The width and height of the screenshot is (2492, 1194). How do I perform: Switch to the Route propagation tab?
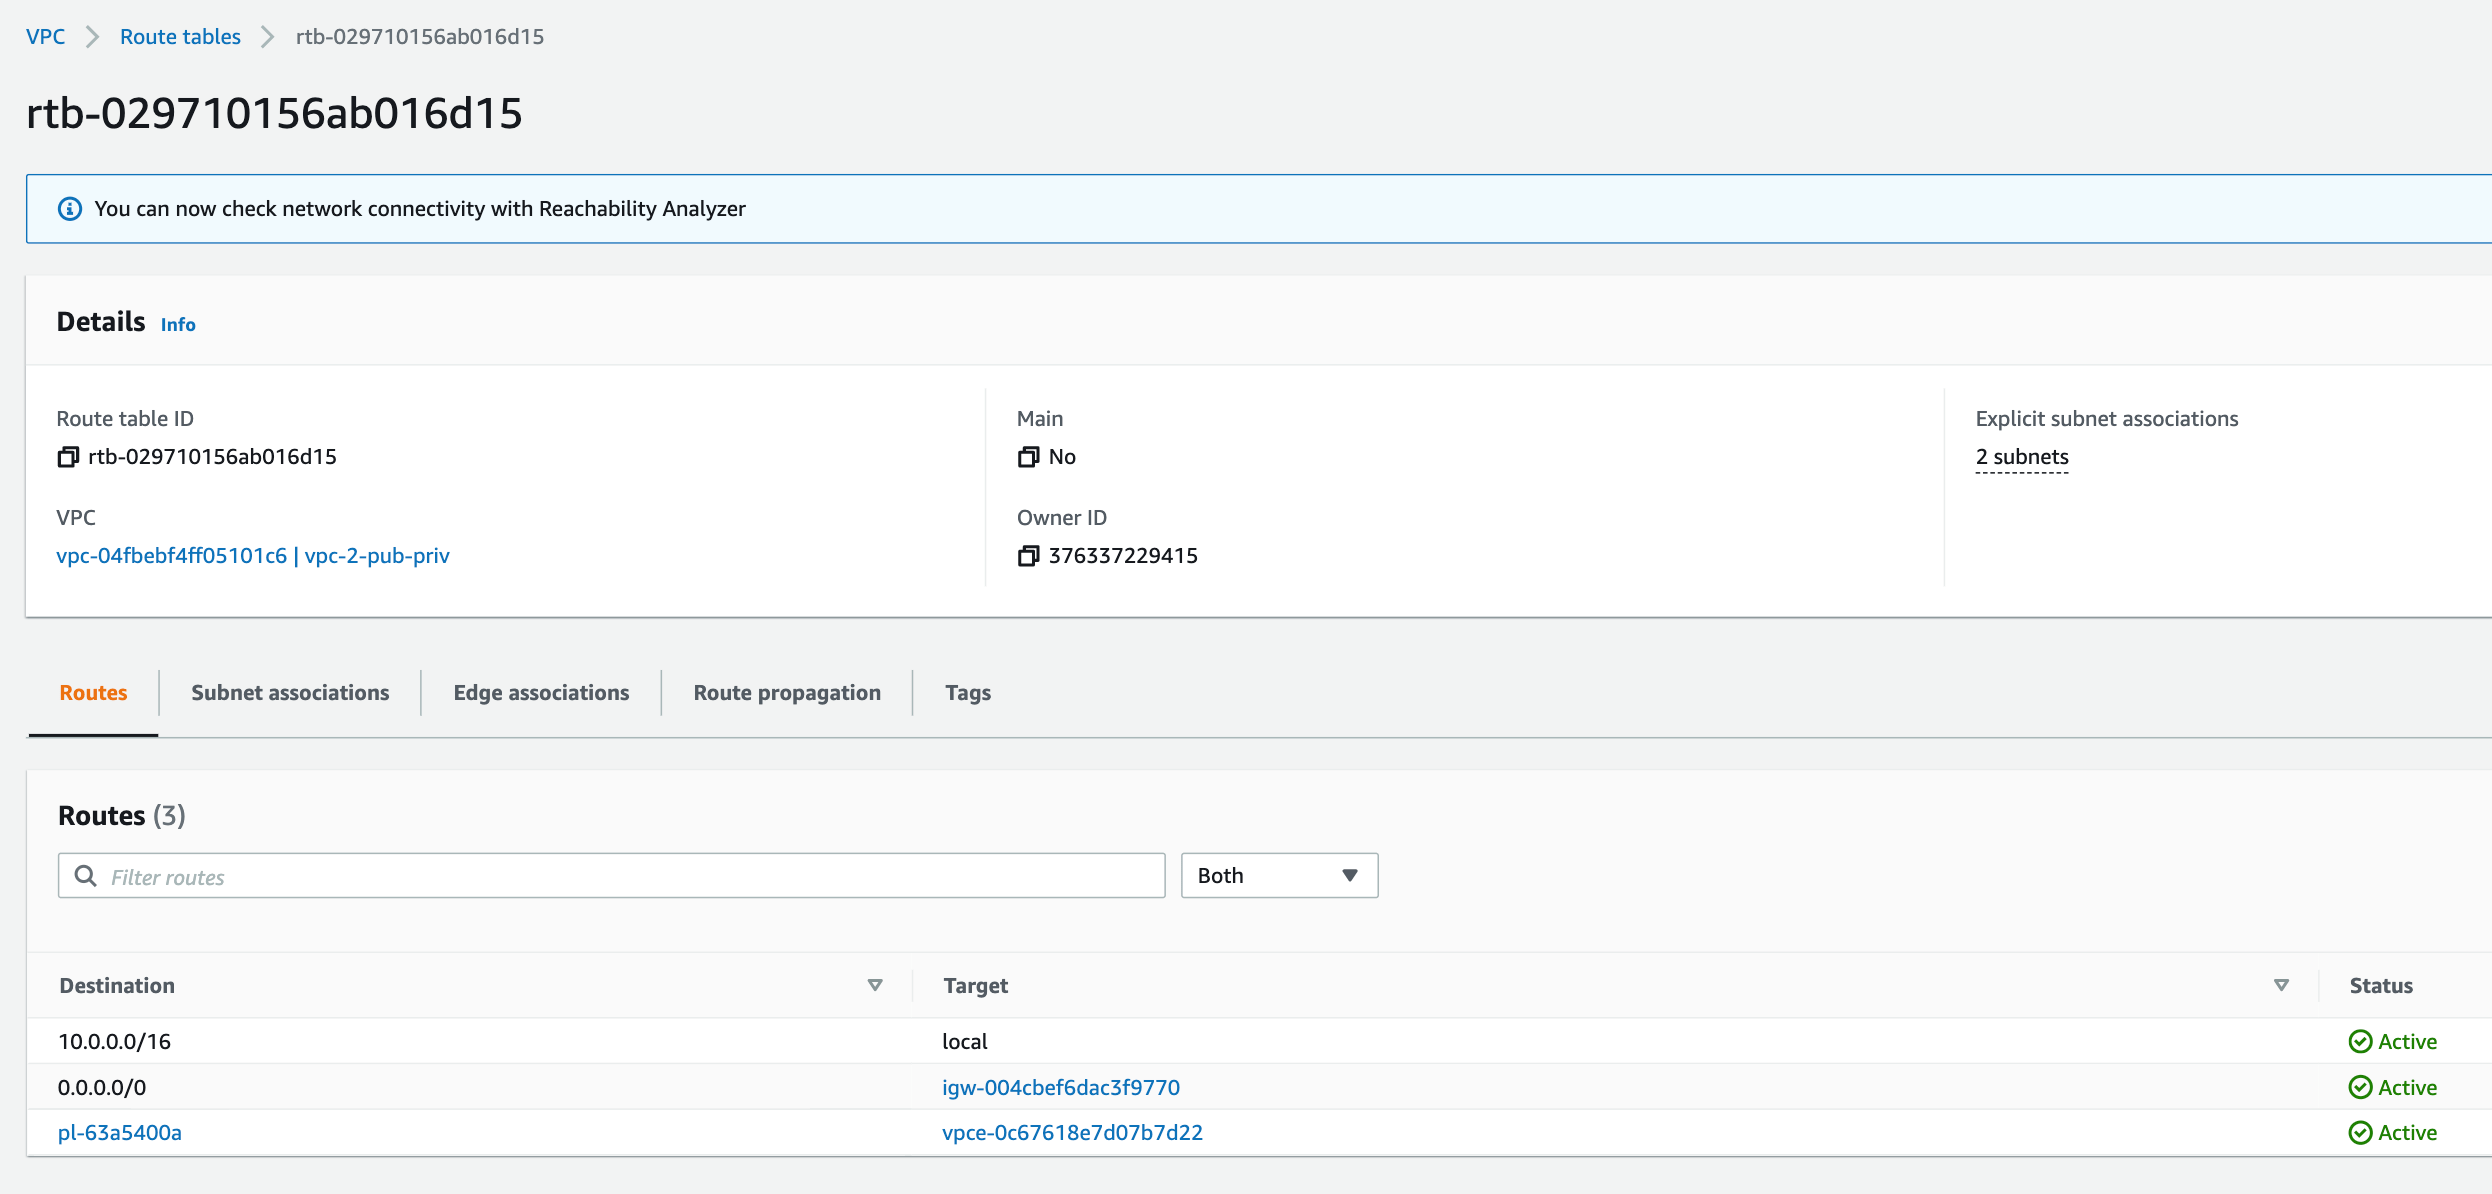[786, 692]
